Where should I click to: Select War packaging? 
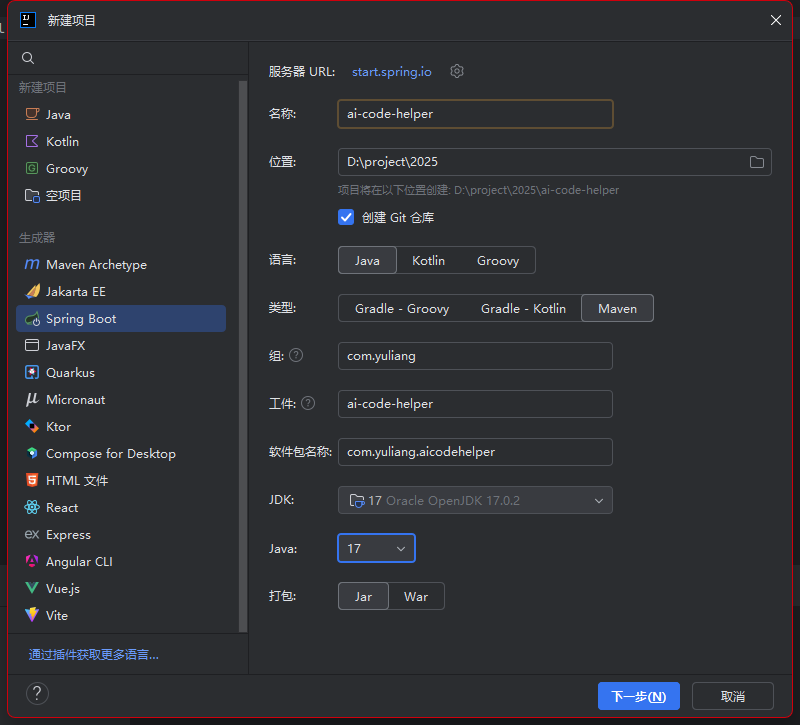click(416, 596)
